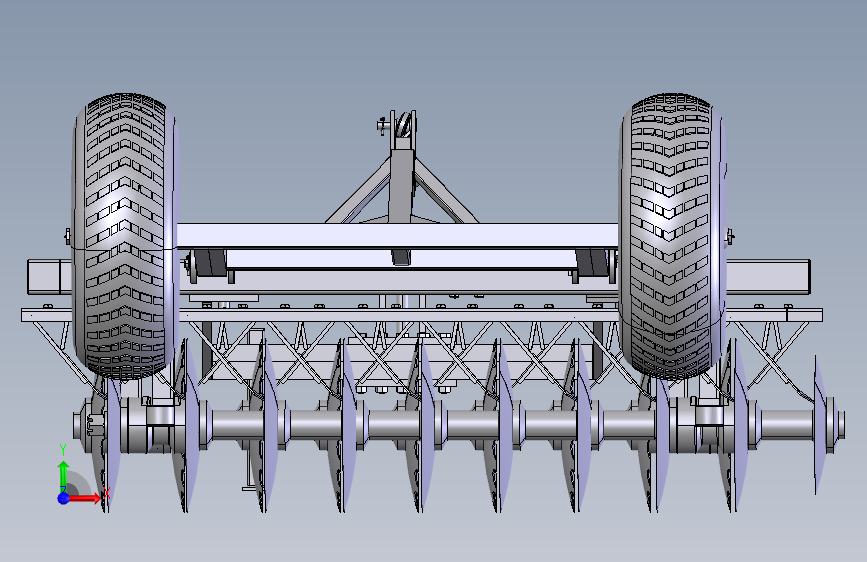
Task: Select the upper cross beam between the wheels
Action: click(x=398, y=235)
